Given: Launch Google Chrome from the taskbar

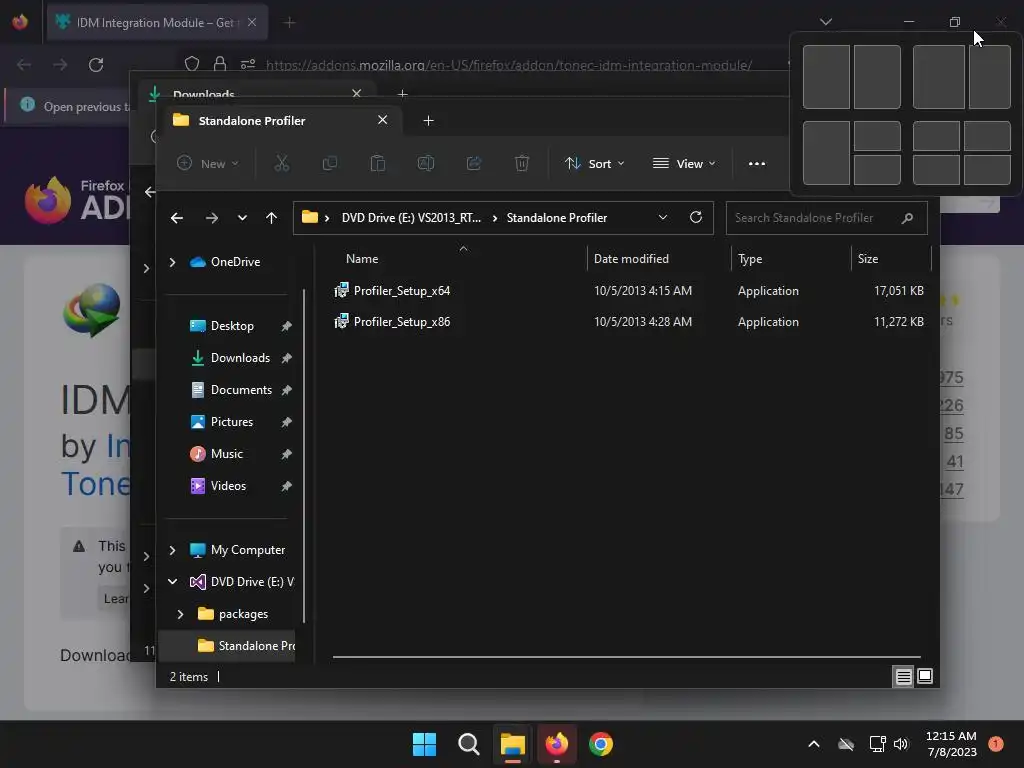Looking at the screenshot, I should point(601,744).
